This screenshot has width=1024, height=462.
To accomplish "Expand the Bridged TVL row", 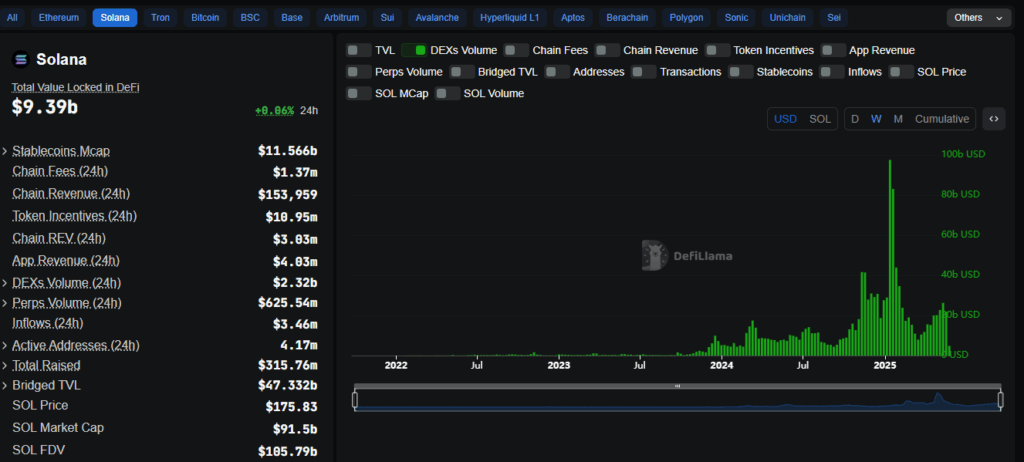I will pyautogui.click(x=5, y=386).
